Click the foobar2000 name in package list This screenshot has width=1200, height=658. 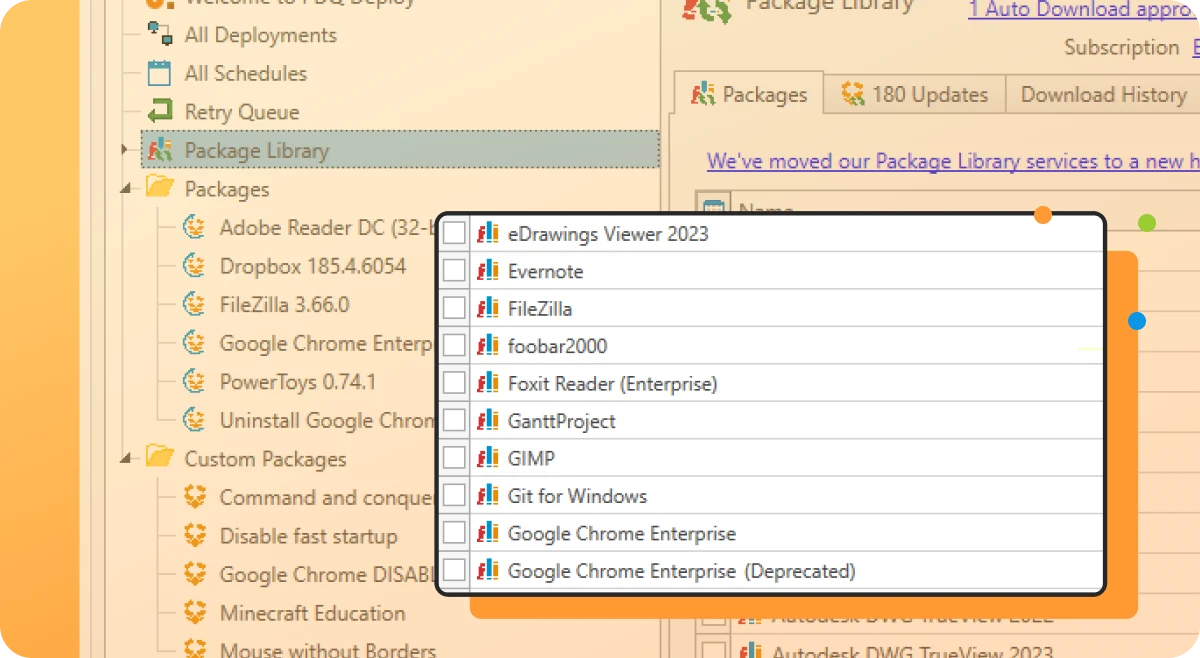pos(557,346)
